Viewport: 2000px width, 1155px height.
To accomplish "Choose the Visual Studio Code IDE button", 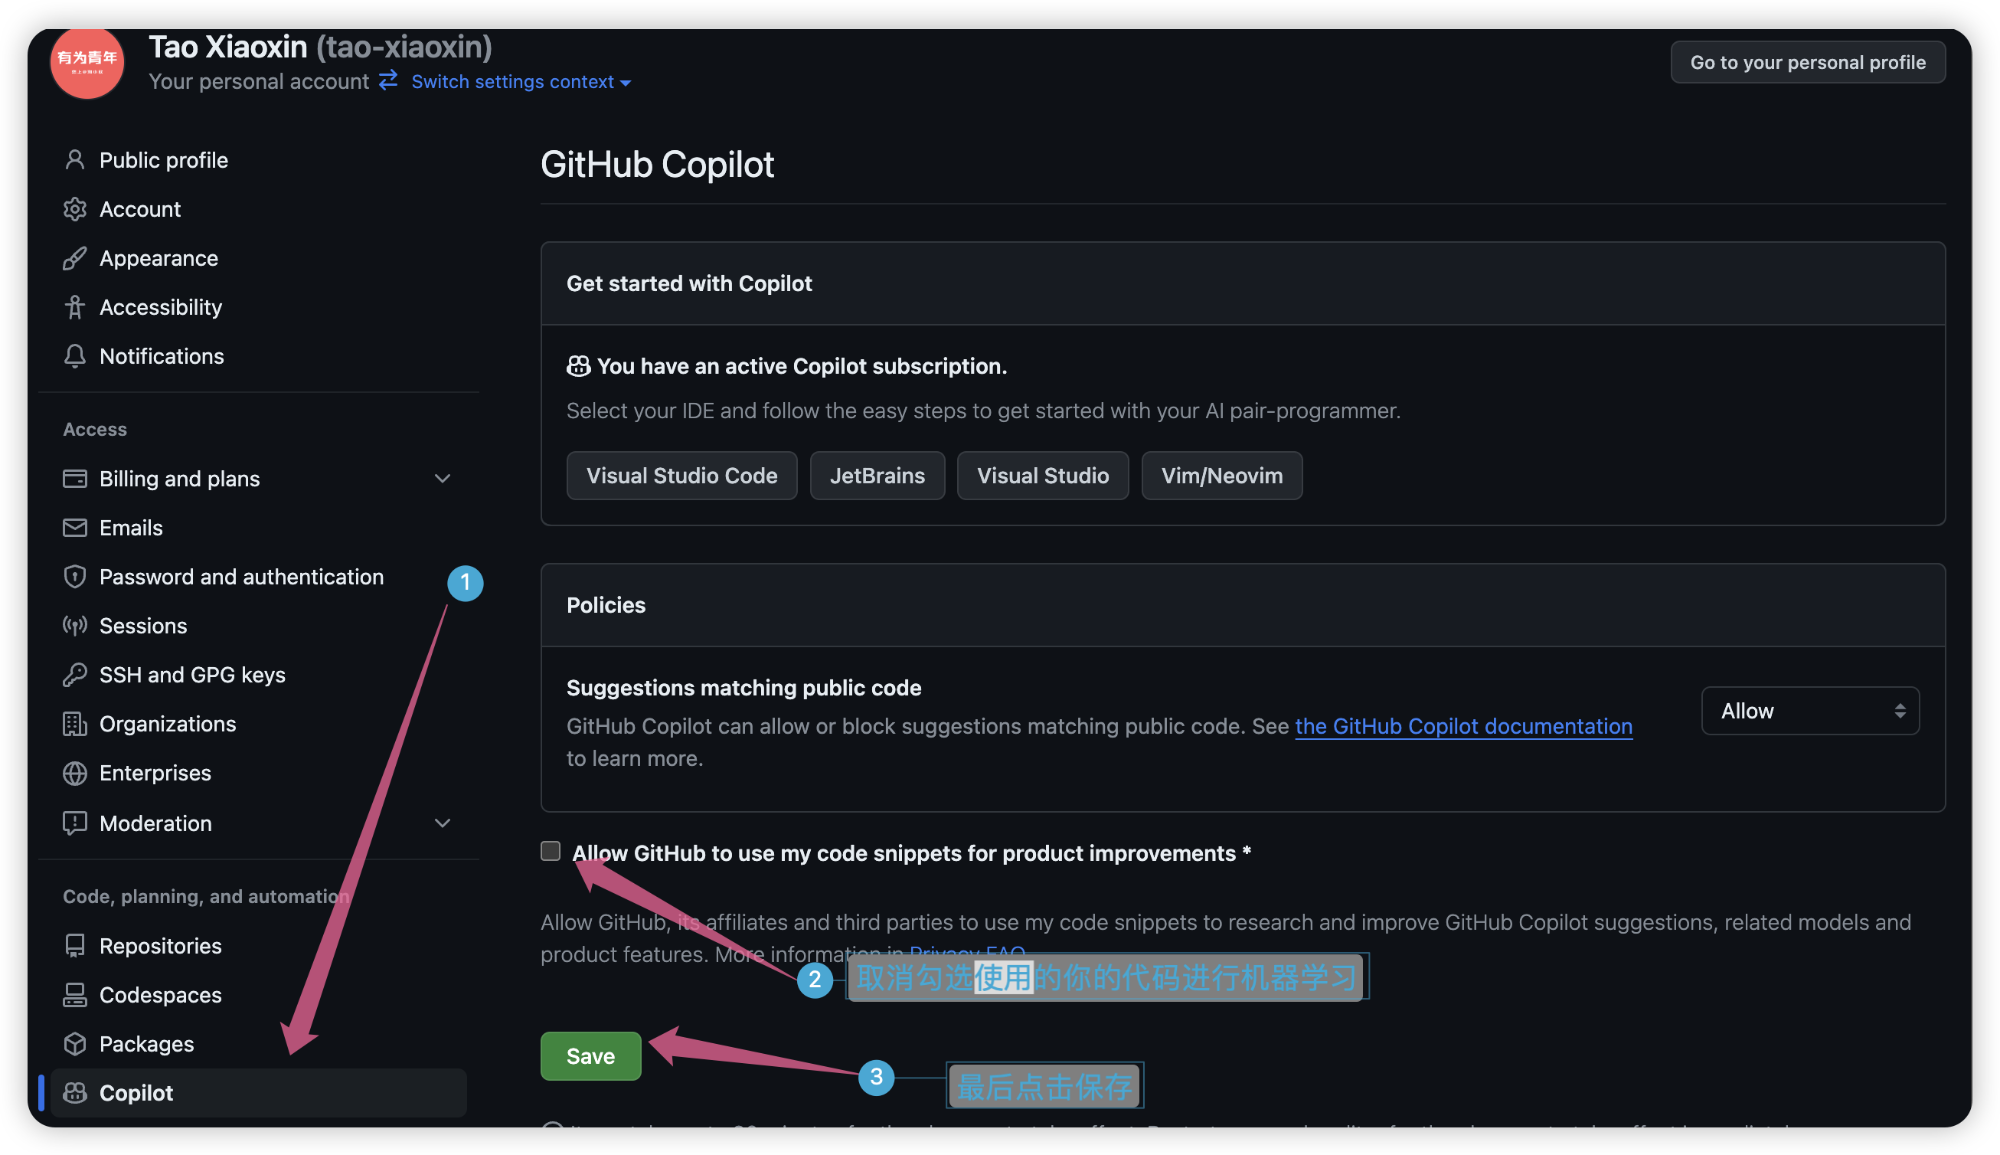I will click(682, 476).
